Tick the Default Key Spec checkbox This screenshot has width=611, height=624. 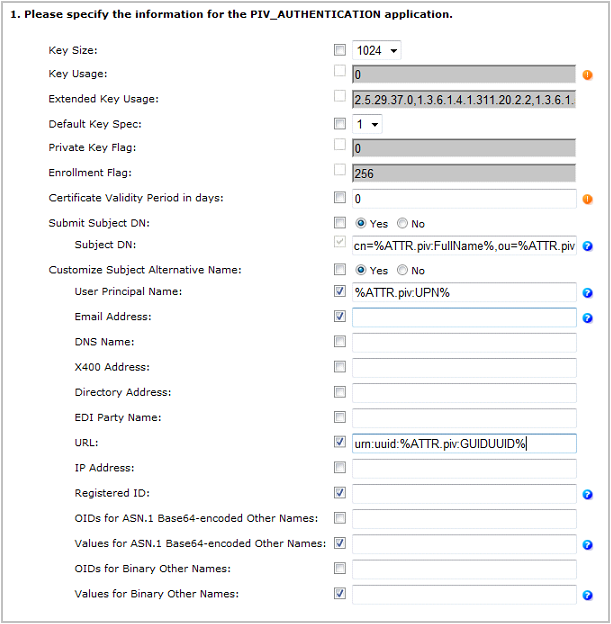point(340,124)
